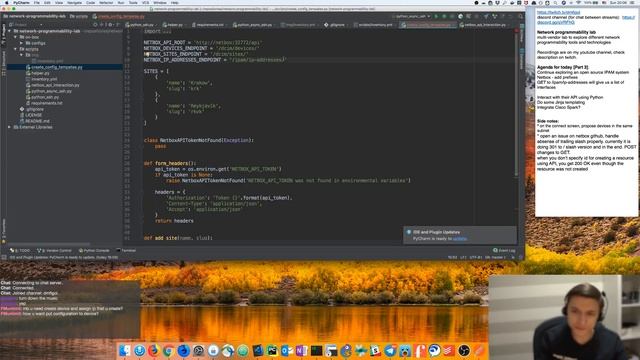Open the VCS menu
This screenshot has width=640, height=360.
145,2
